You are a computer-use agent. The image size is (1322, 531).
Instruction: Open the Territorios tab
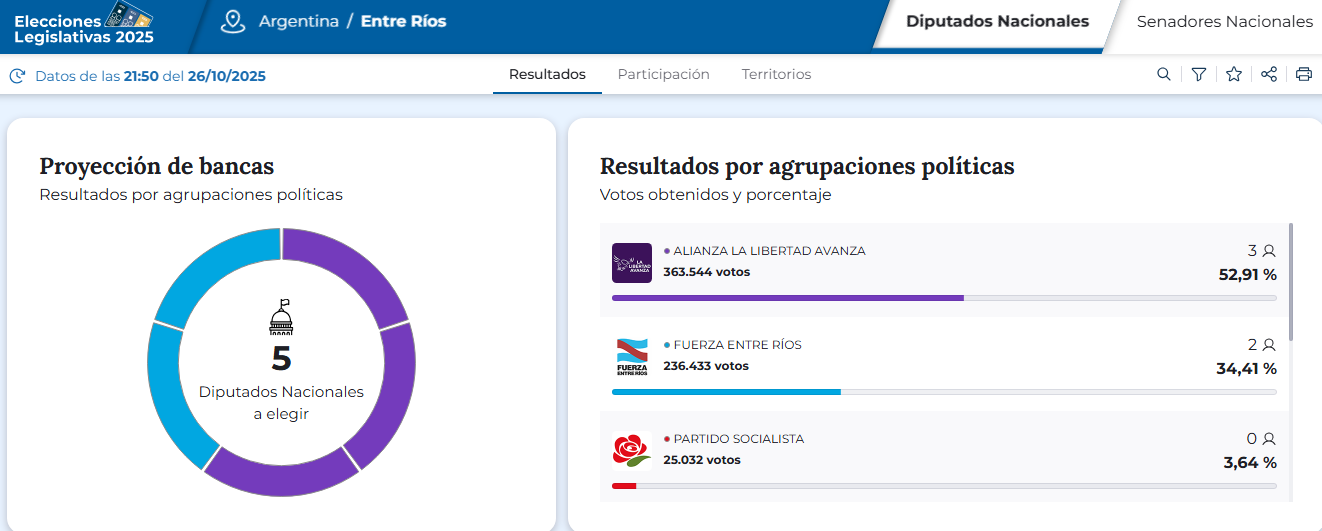[x=776, y=74]
